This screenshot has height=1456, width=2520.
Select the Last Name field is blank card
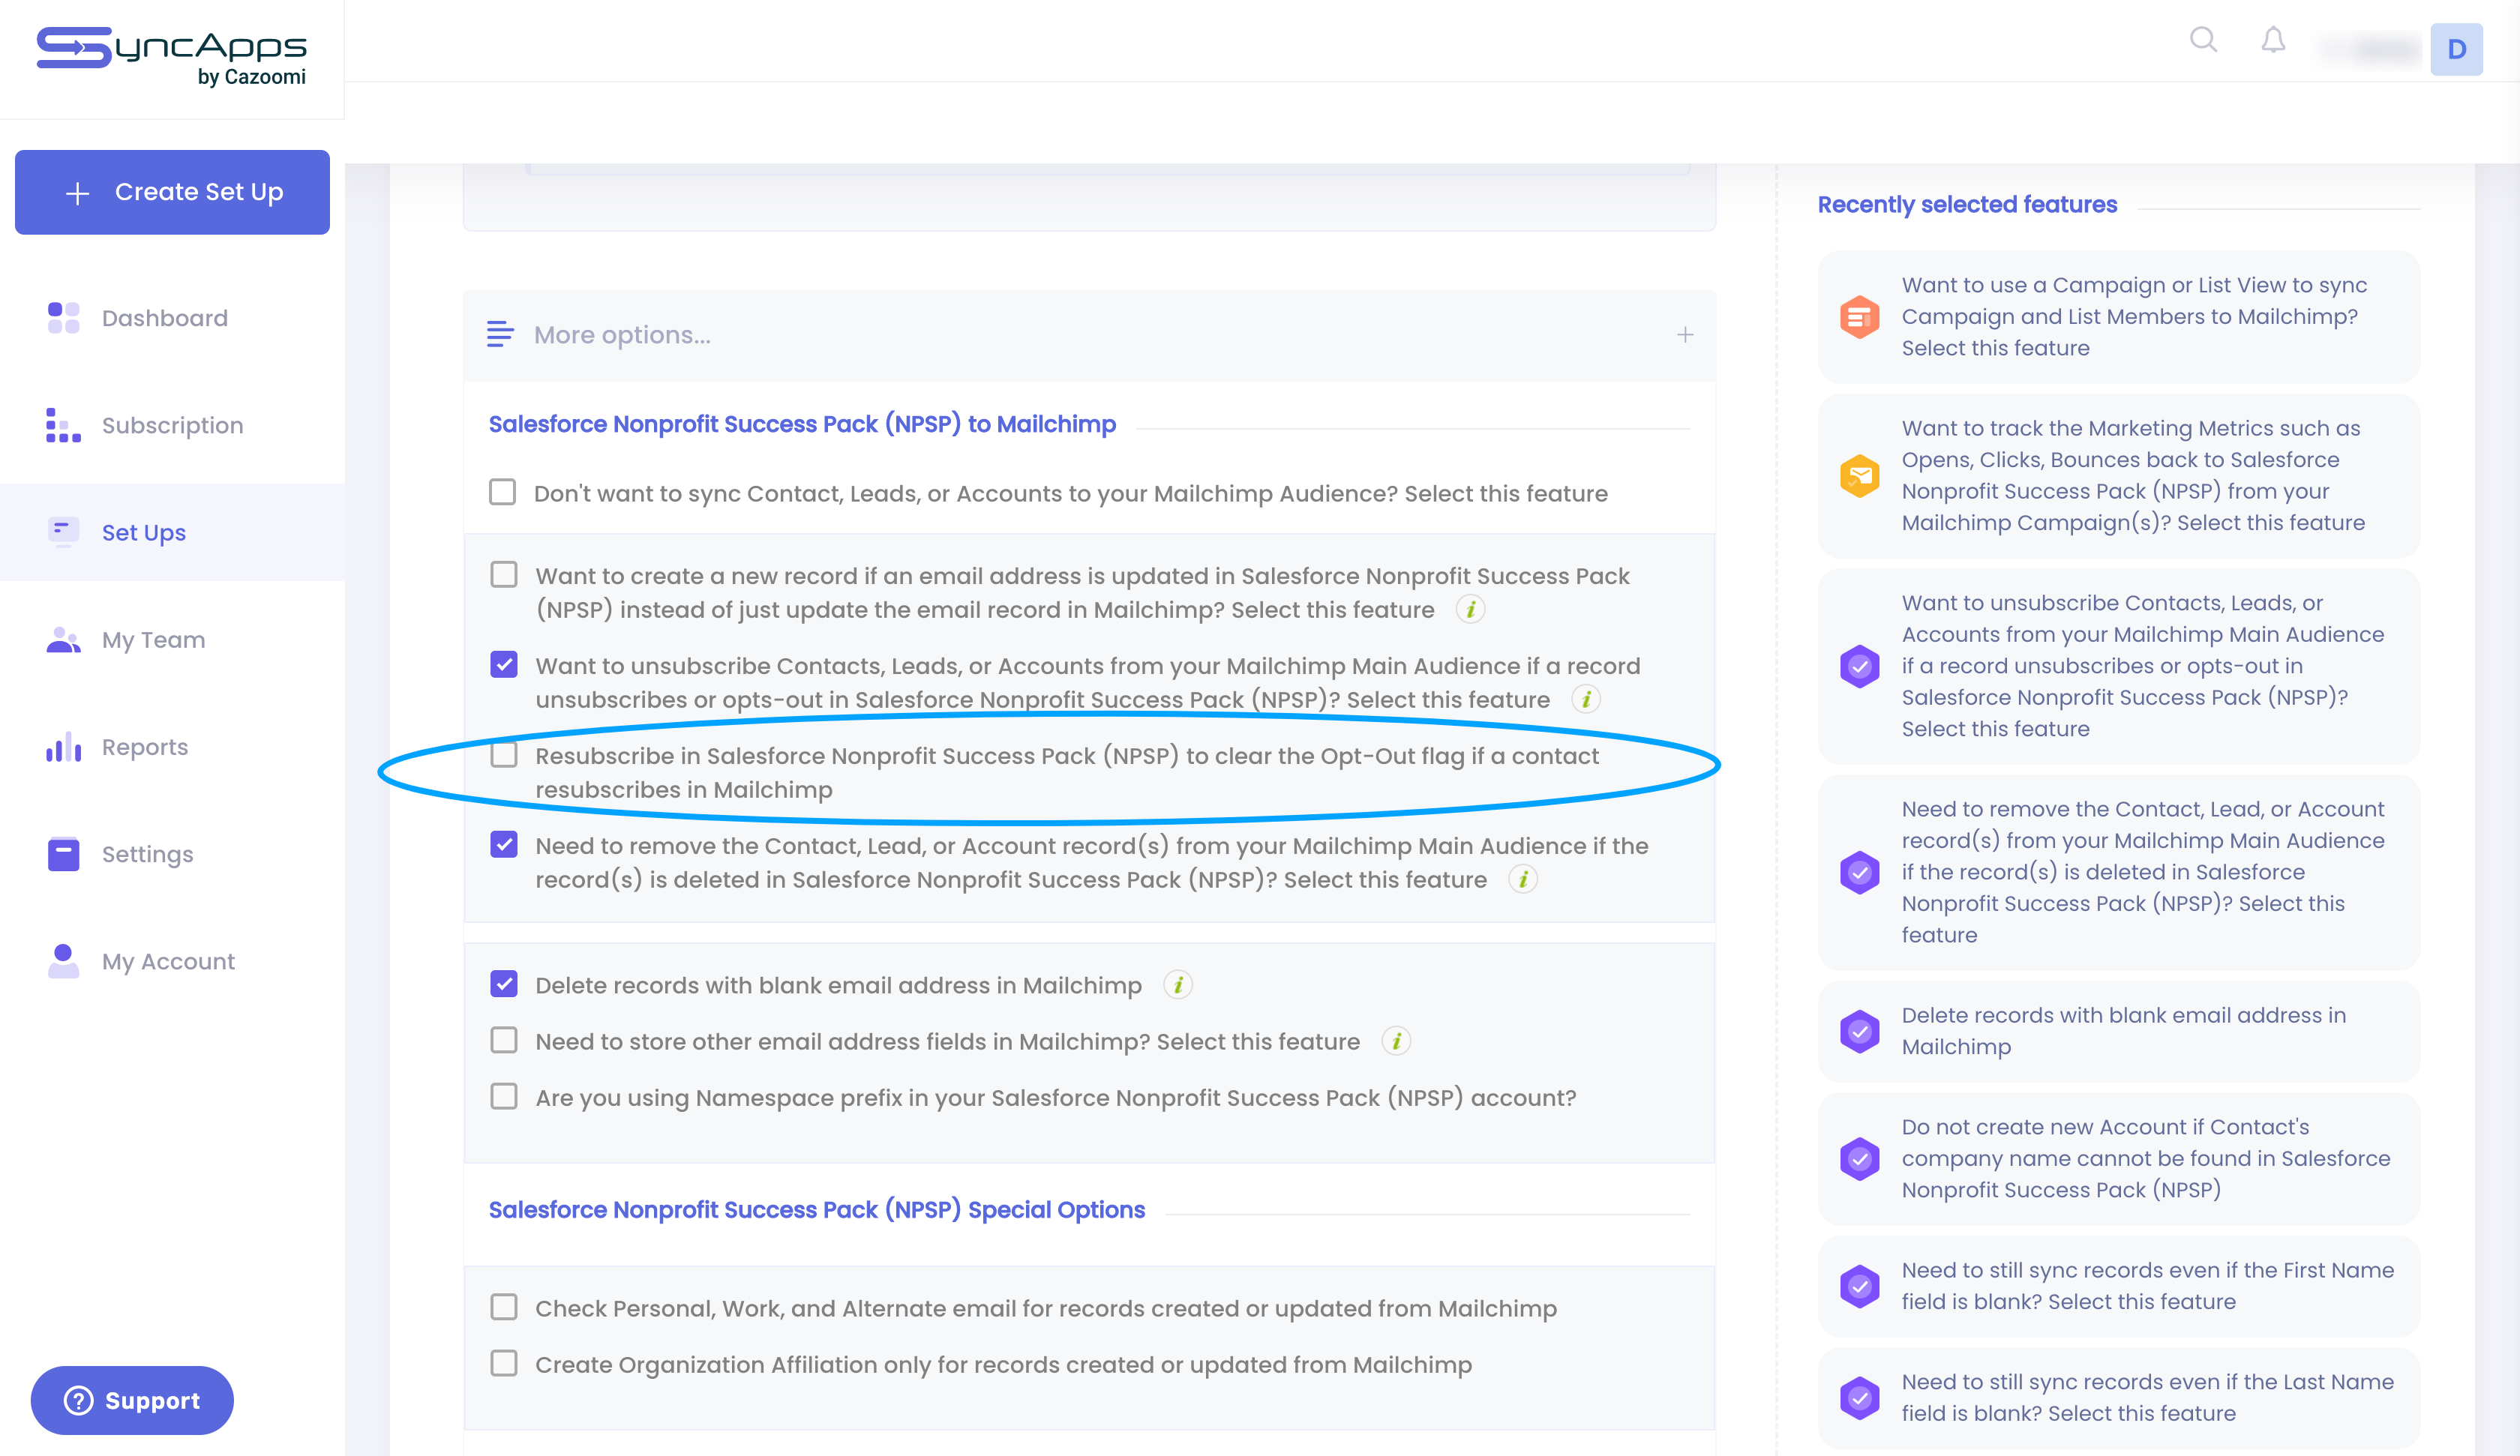[x=2119, y=1398]
